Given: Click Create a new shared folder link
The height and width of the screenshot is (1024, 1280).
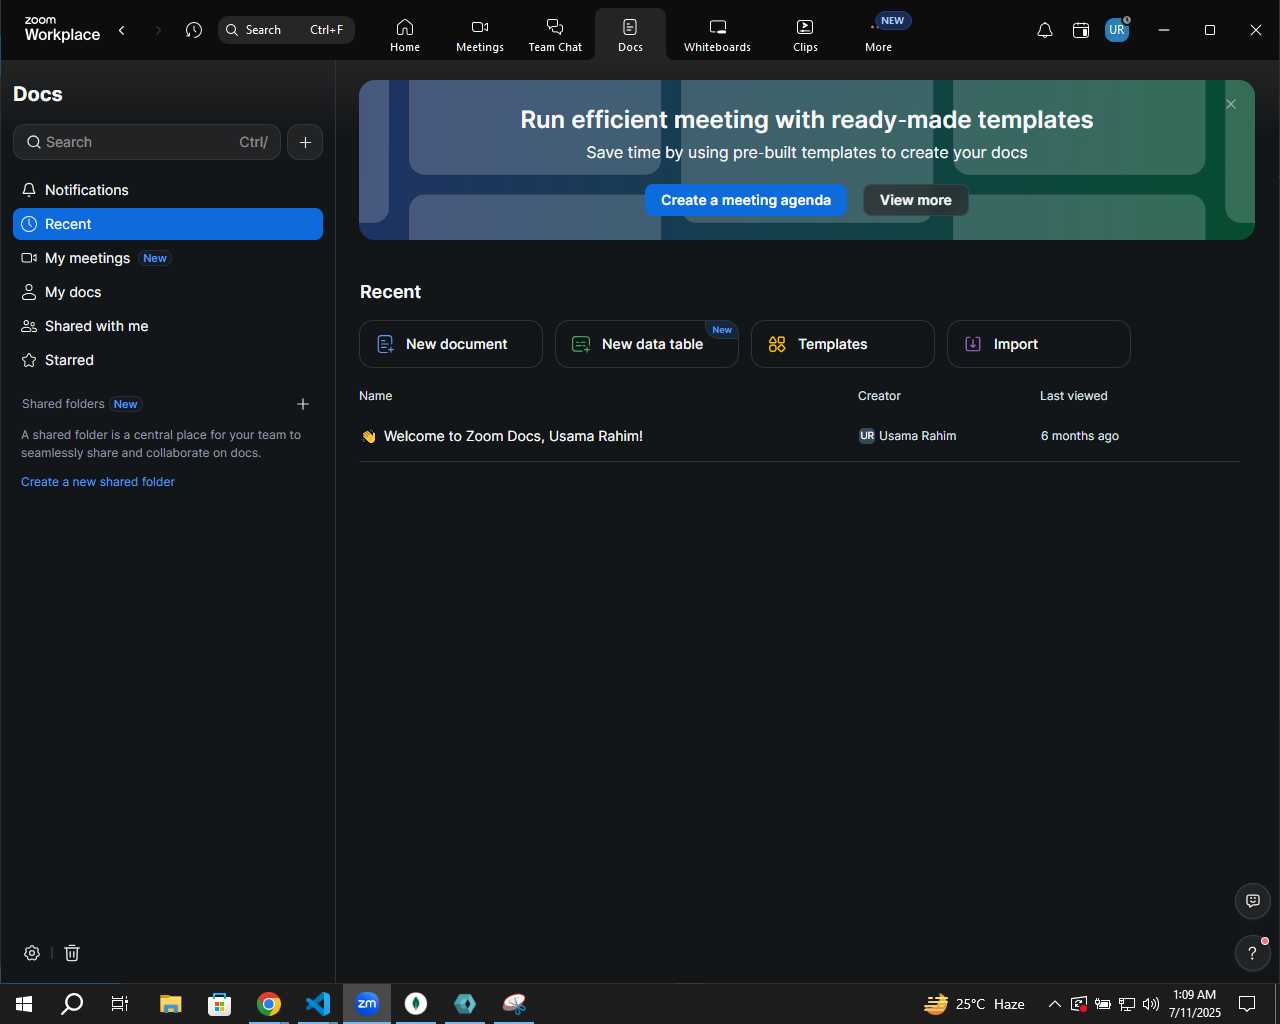Looking at the screenshot, I should (98, 482).
